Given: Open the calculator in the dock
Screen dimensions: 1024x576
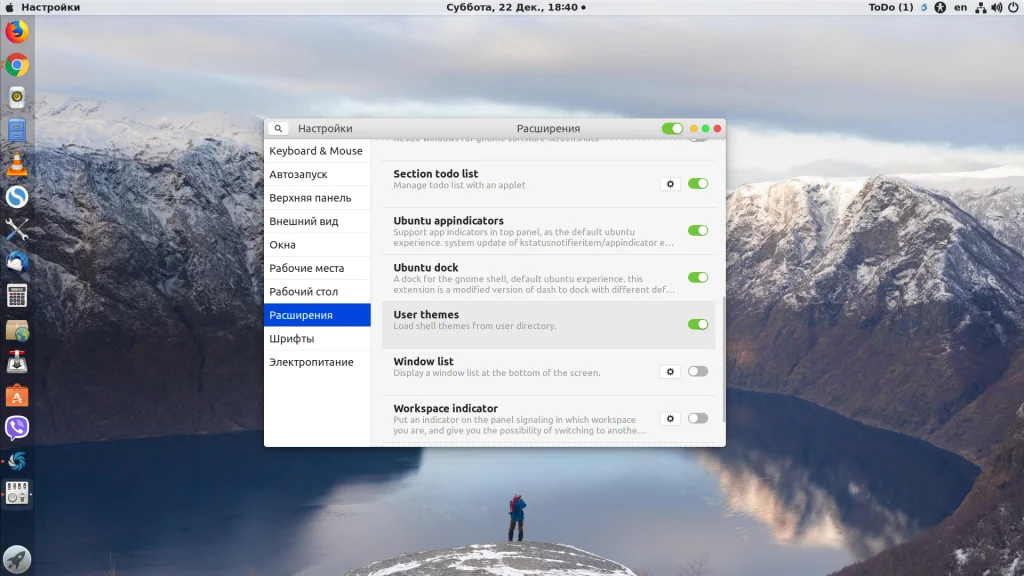Looking at the screenshot, I should coord(17,296).
